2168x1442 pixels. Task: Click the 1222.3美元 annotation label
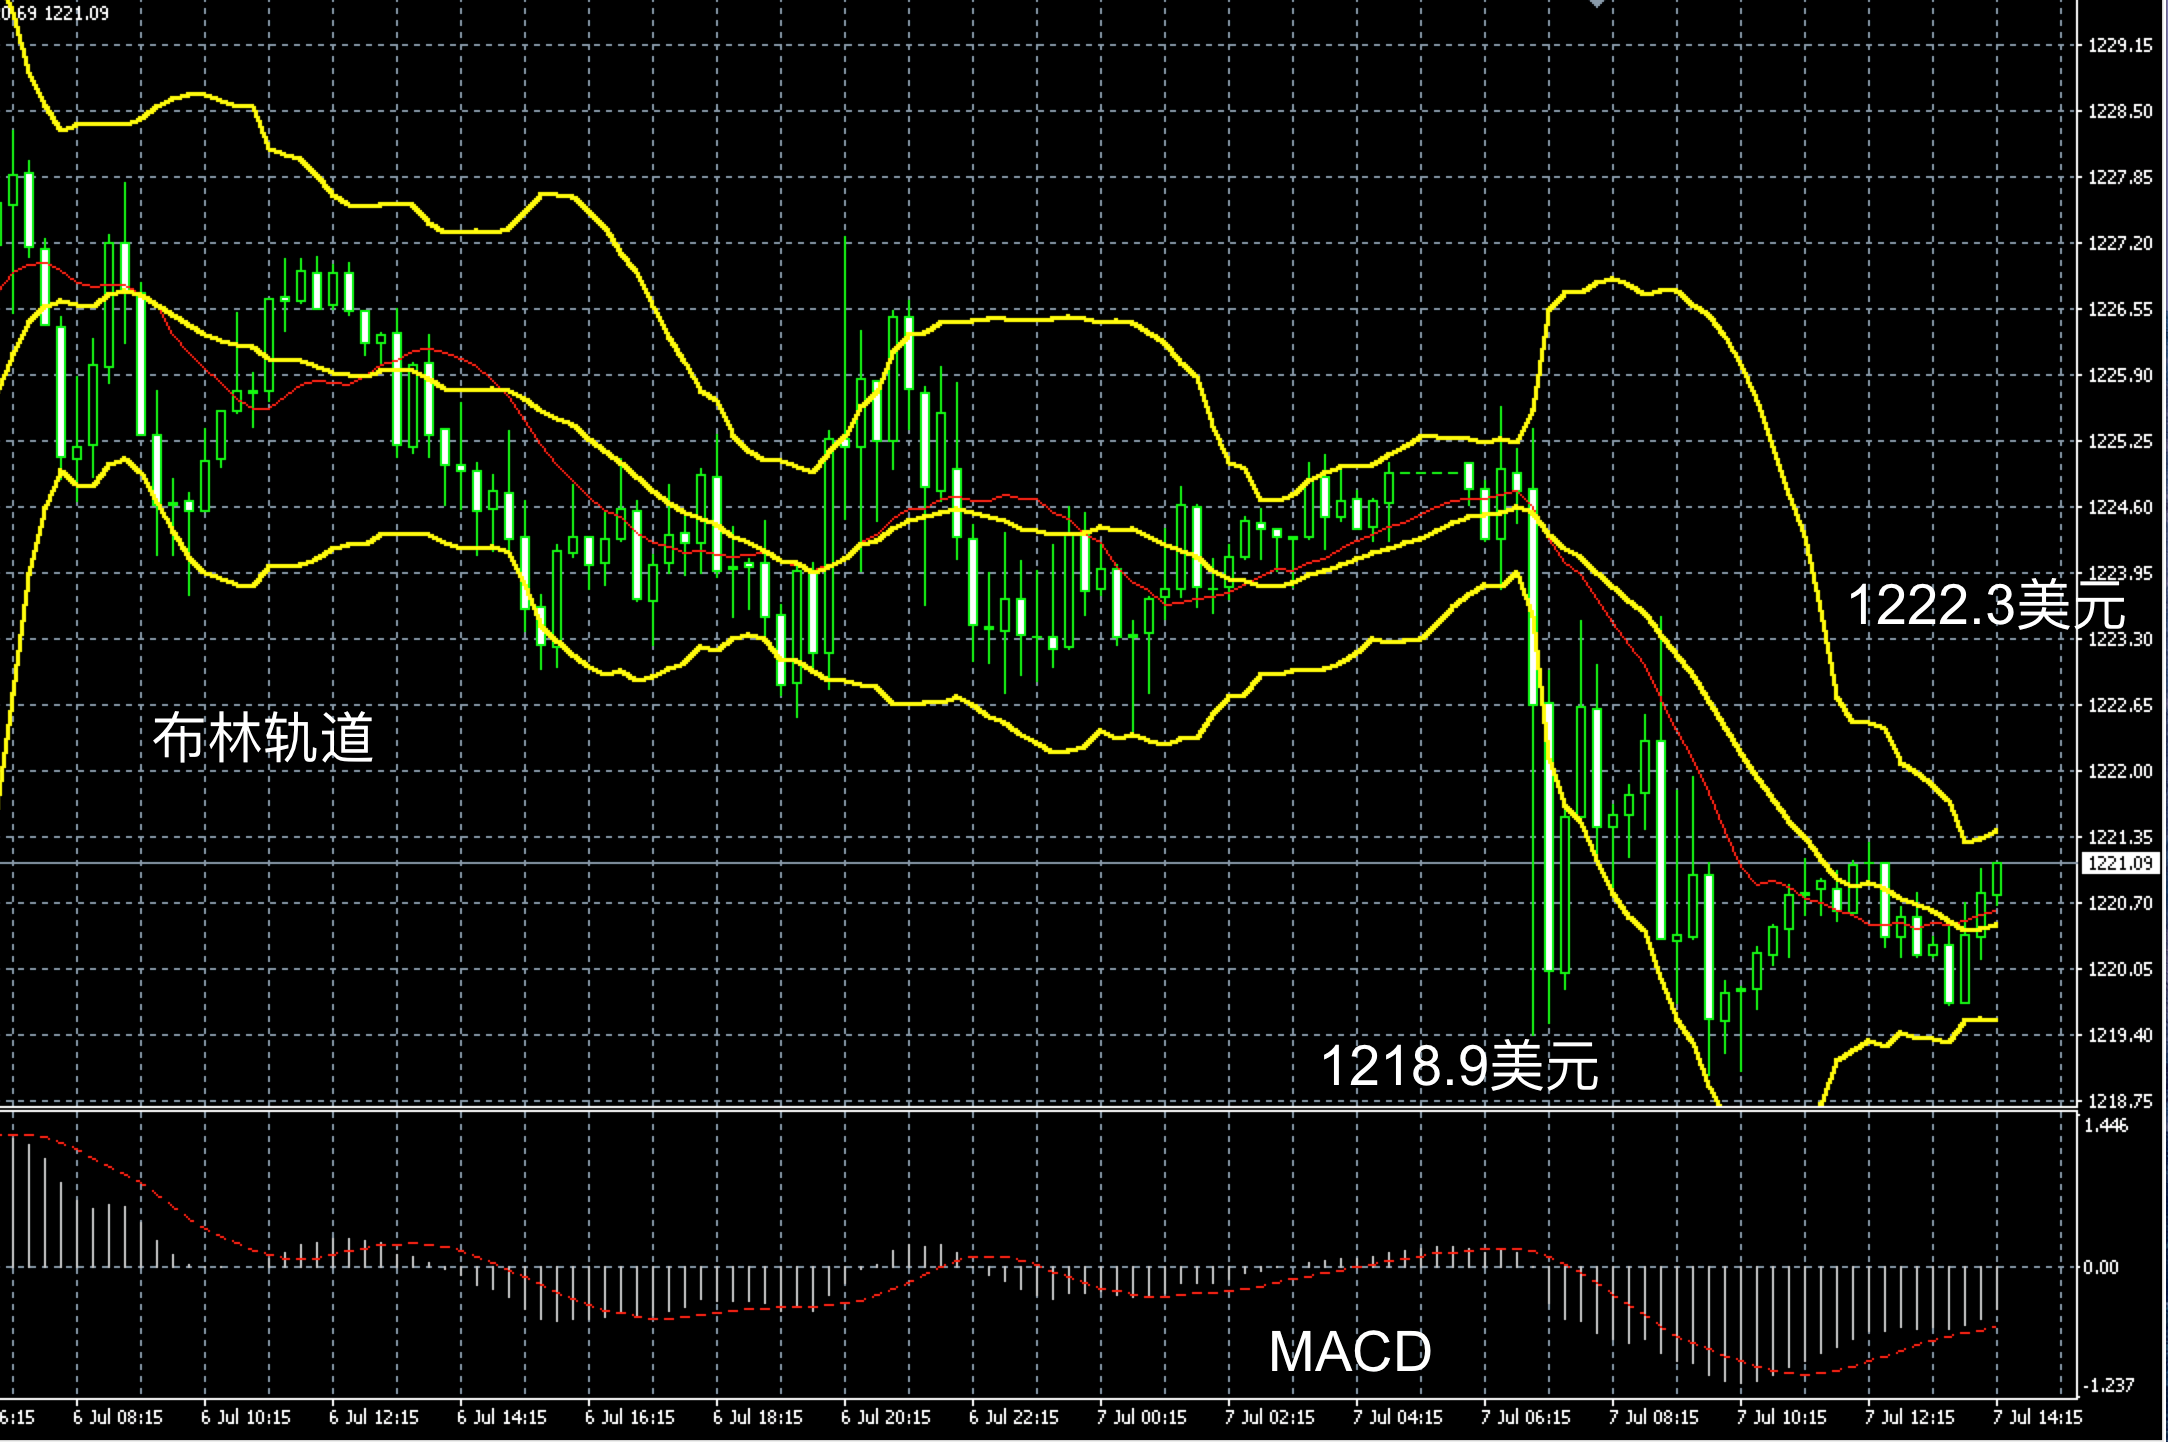pyautogui.click(x=1985, y=605)
